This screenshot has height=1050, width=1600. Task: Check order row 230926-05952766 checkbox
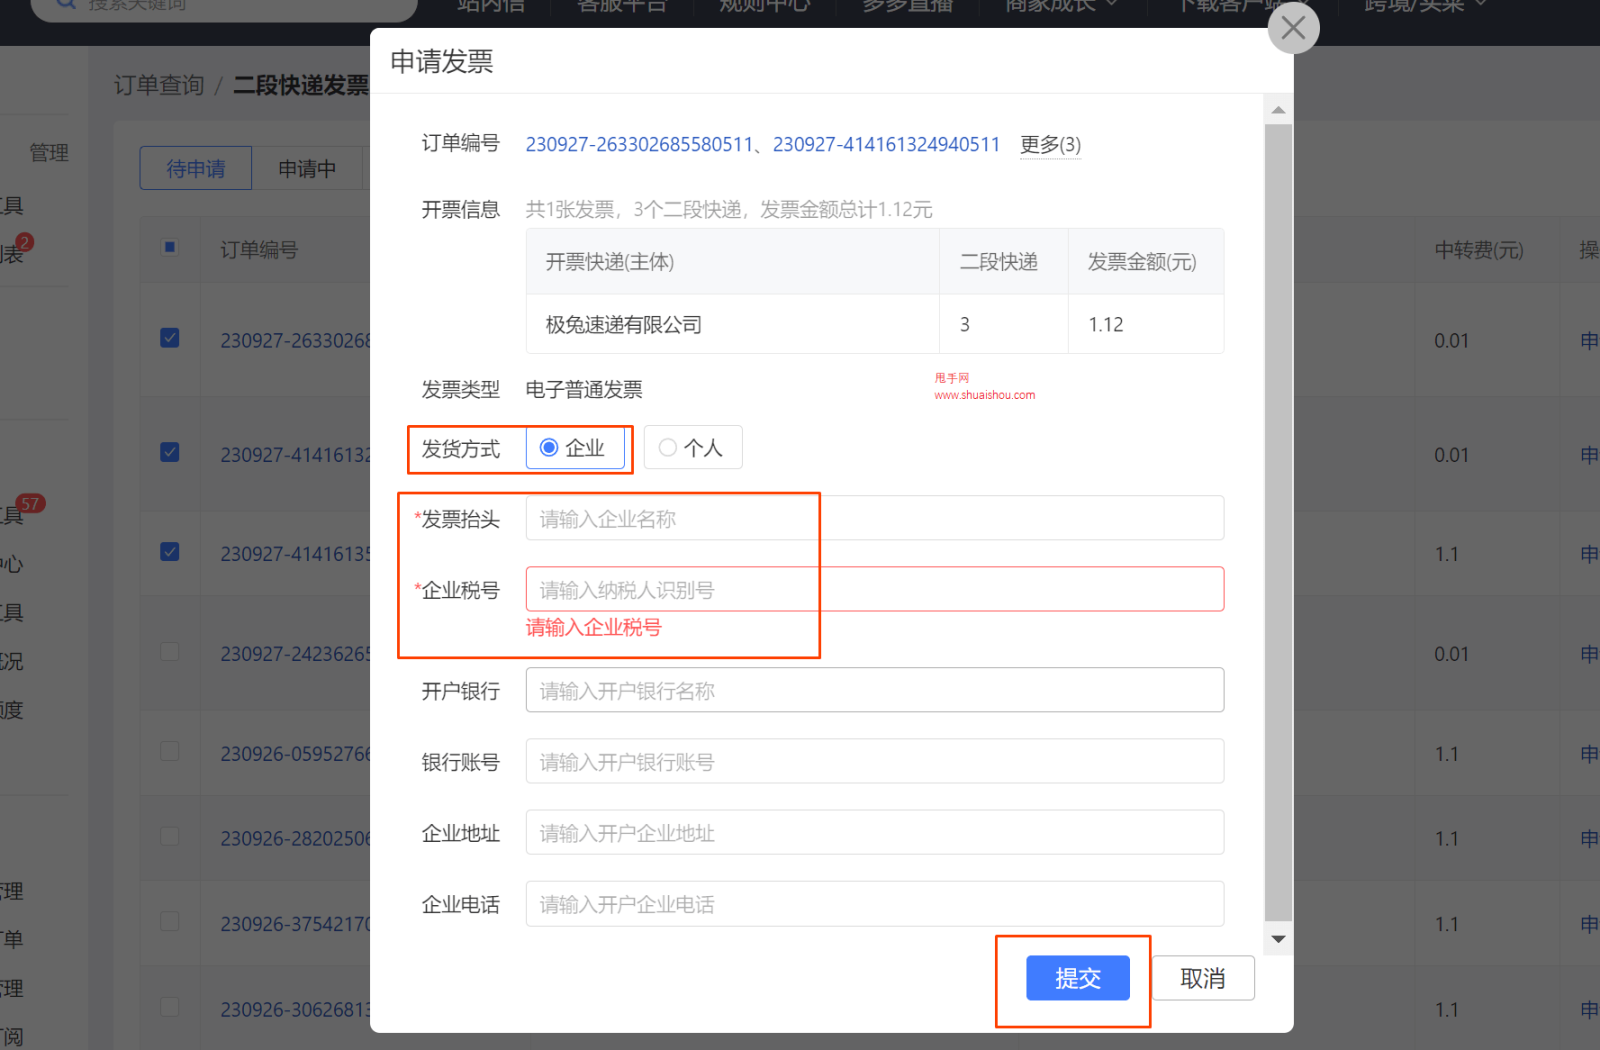[170, 751]
